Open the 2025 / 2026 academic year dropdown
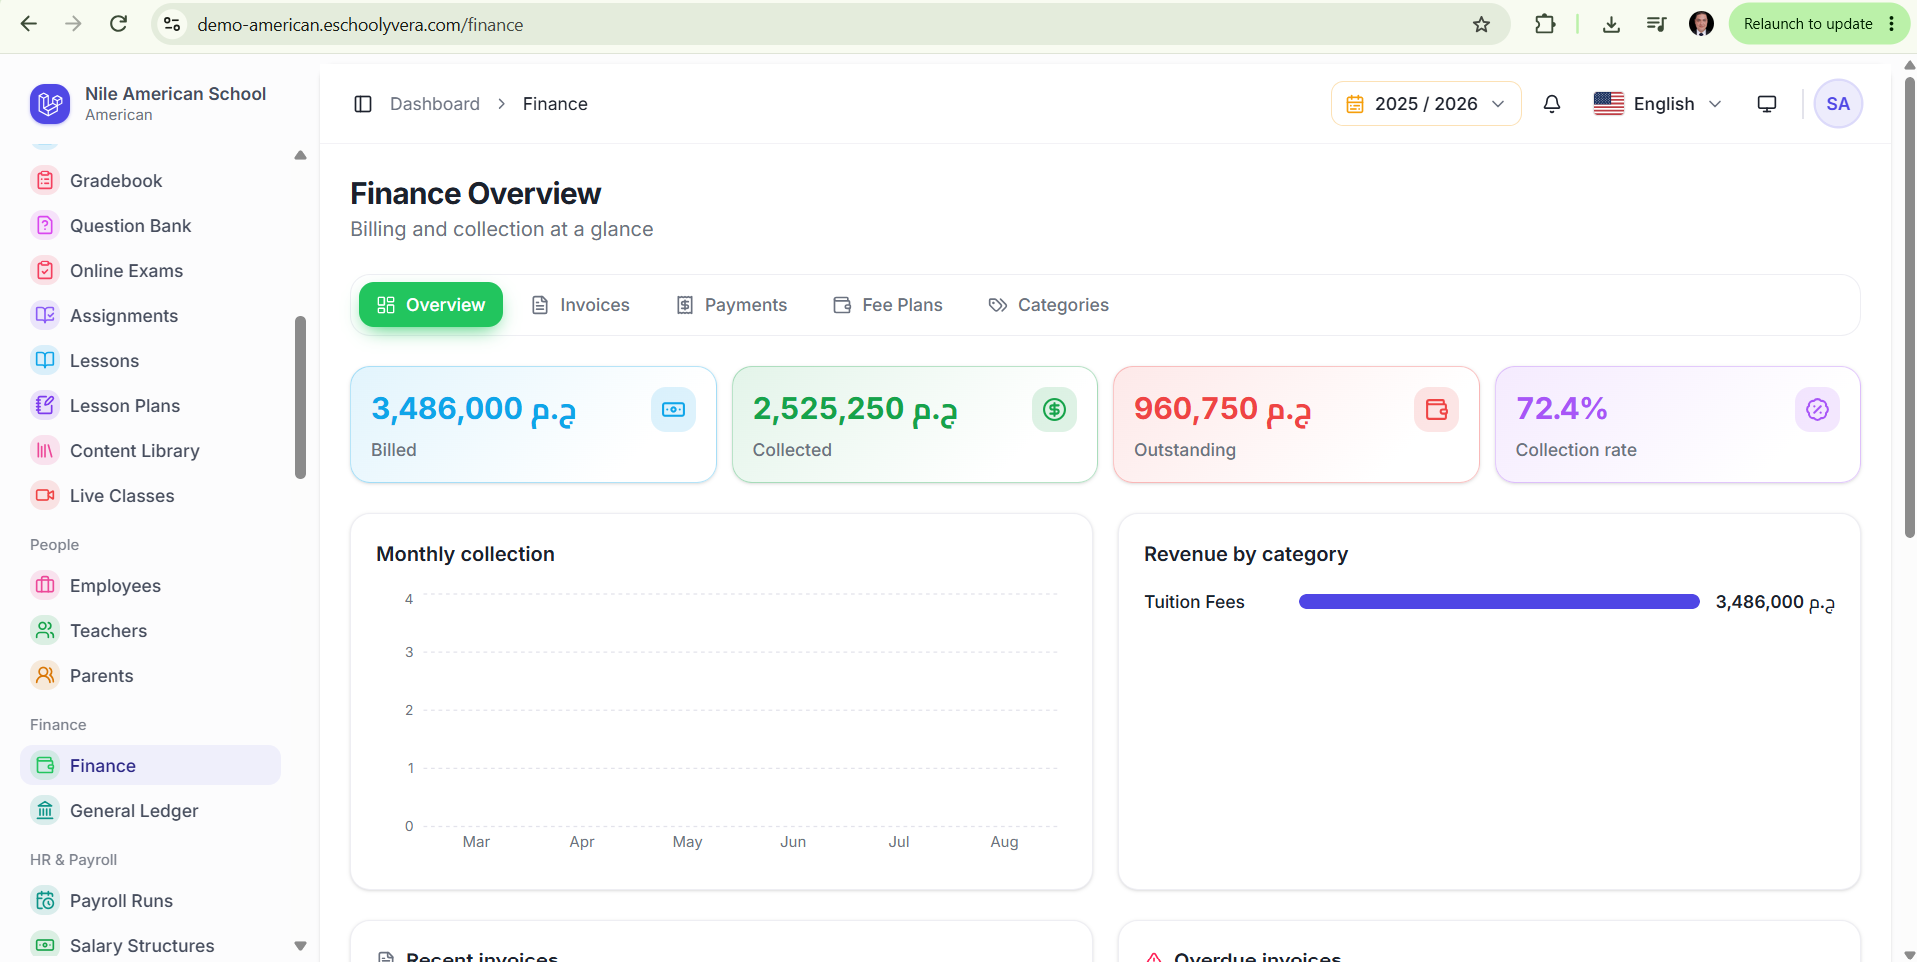1917x962 pixels. coord(1426,104)
